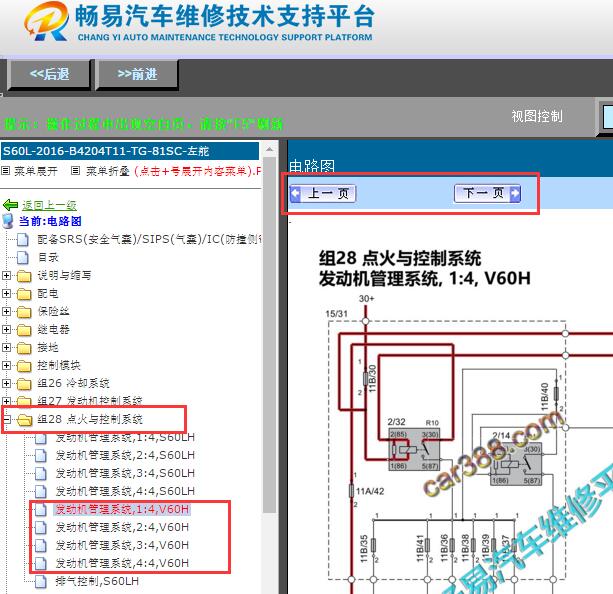
Task: Select 组28 点火与控制系统 folder label
Action: [90, 419]
